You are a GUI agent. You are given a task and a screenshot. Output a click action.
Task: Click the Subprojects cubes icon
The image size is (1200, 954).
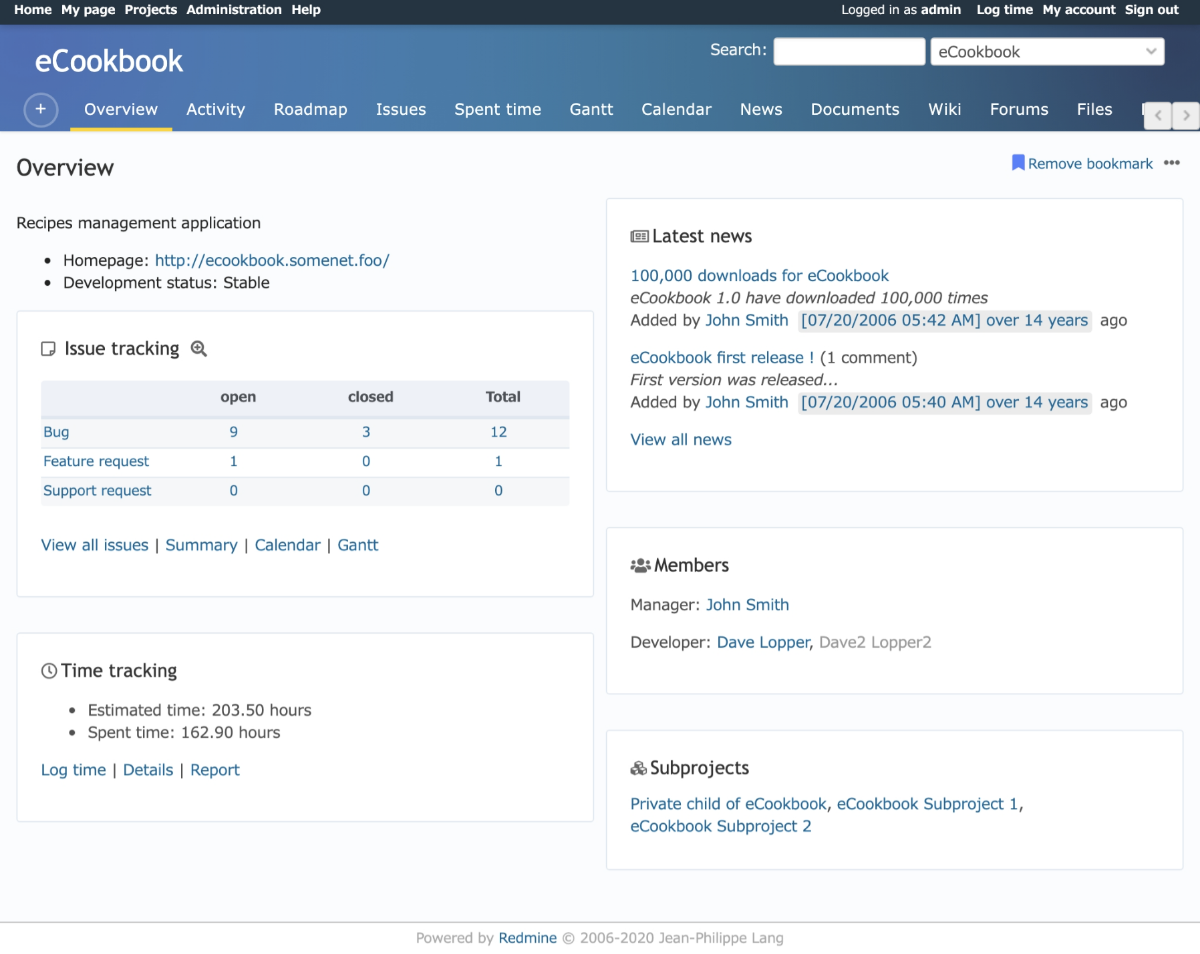pos(639,768)
